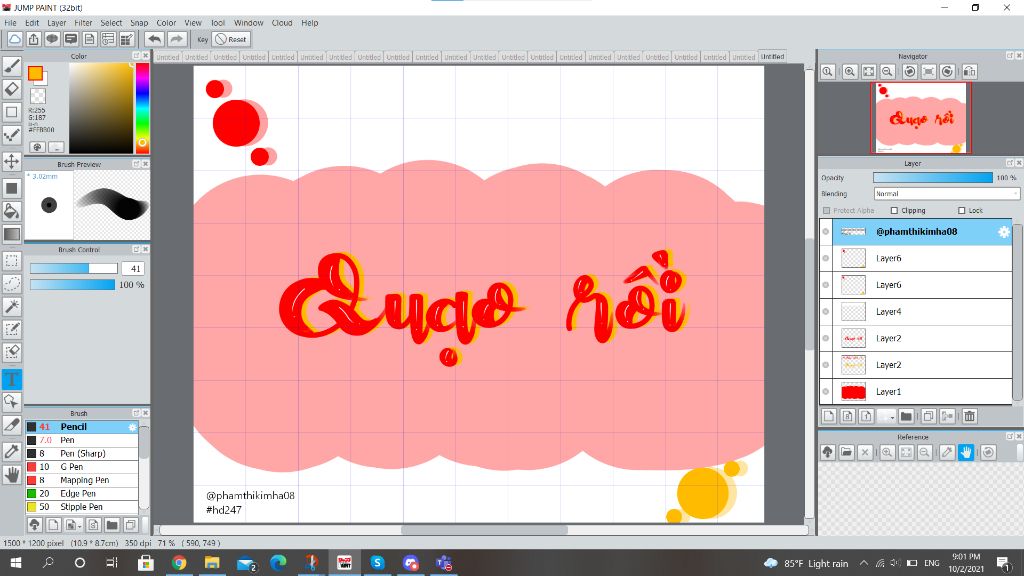
Task: Click Navigator flip view icon
Action: click(x=969, y=71)
